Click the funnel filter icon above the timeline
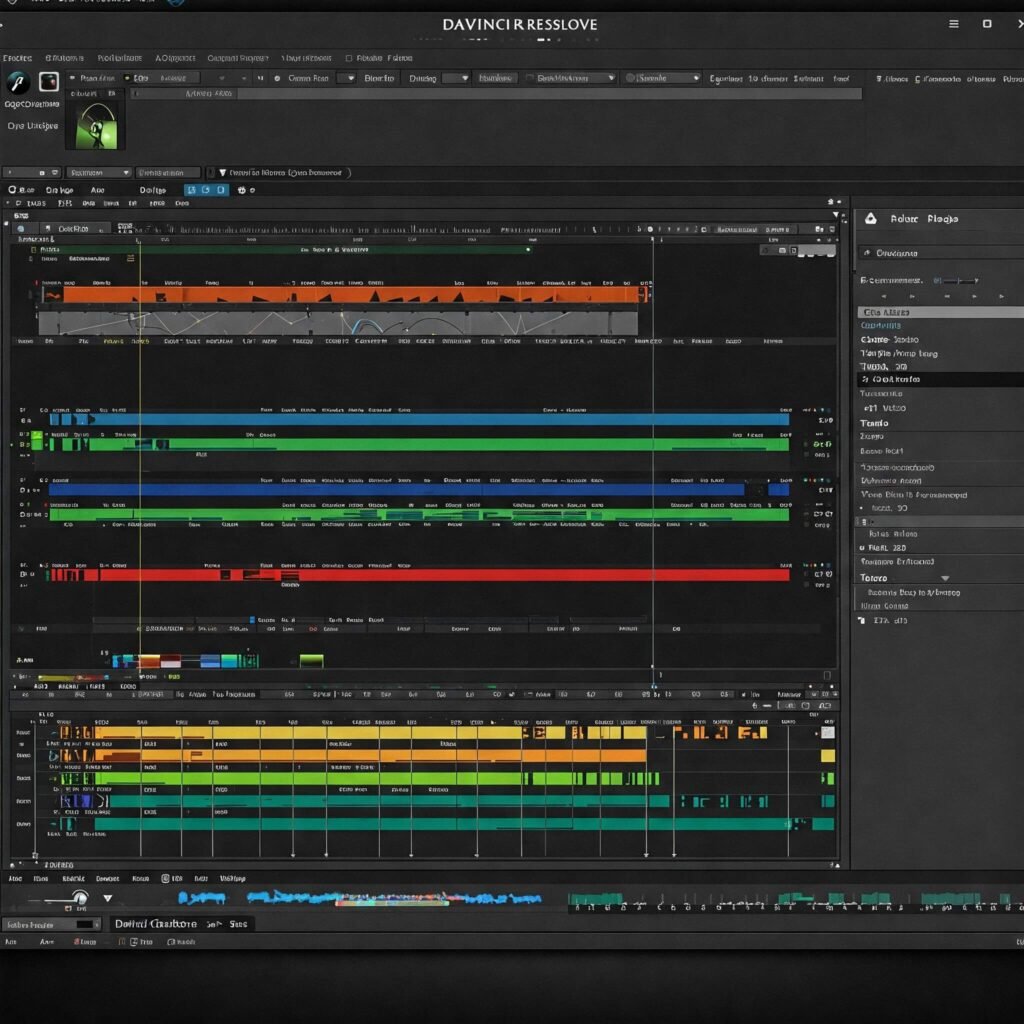 tap(223, 172)
